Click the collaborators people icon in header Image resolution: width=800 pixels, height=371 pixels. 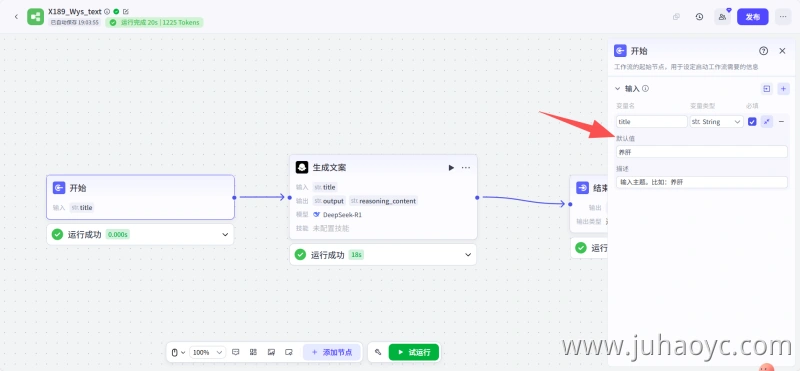[722, 17]
